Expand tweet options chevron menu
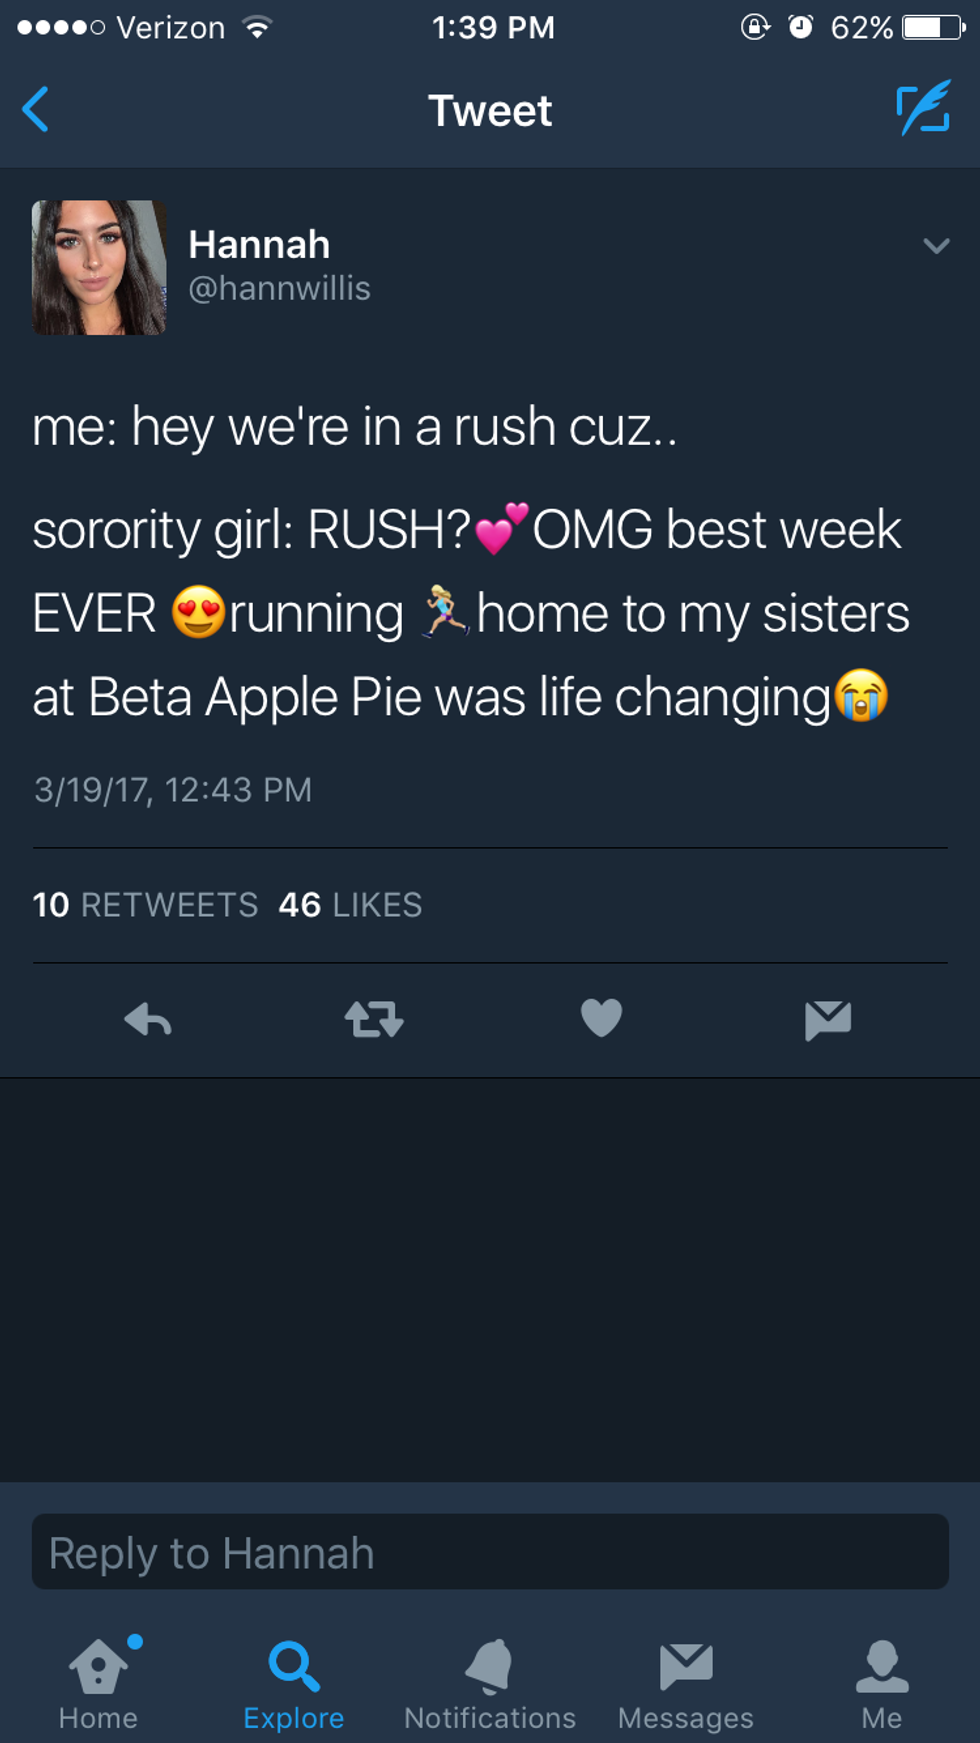Screen dimensions: 980x1743 click(x=936, y=246)
